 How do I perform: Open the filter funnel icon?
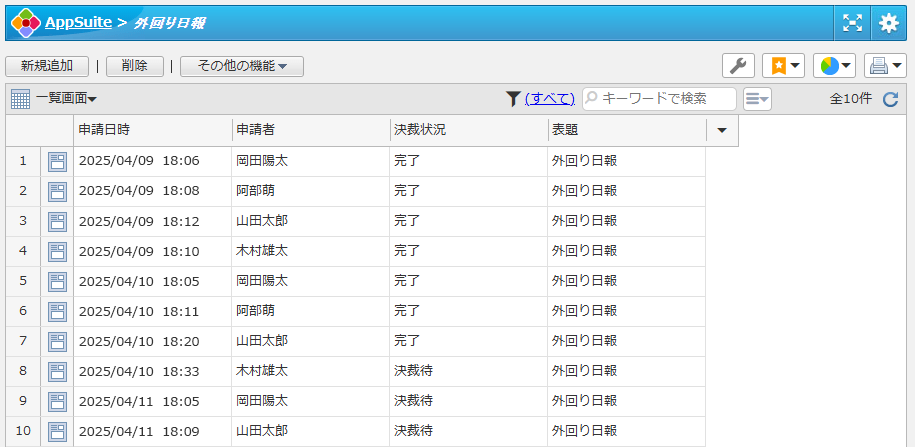[513, 98]
